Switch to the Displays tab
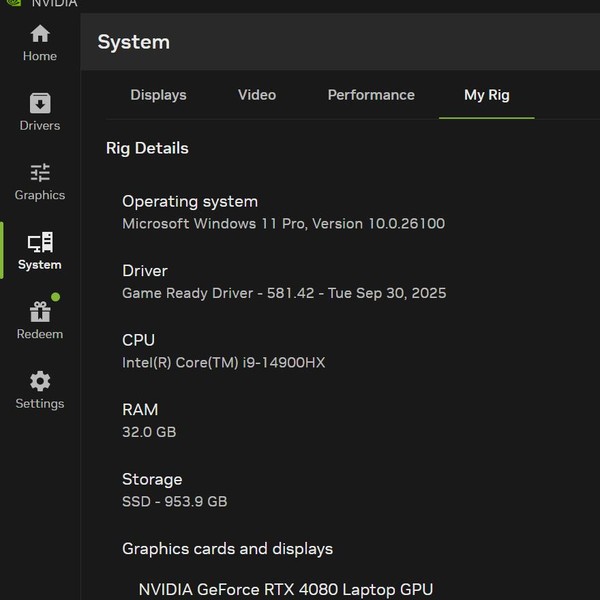Image resolution: width=600 pixels, height=600 pixels. (158, 95)
